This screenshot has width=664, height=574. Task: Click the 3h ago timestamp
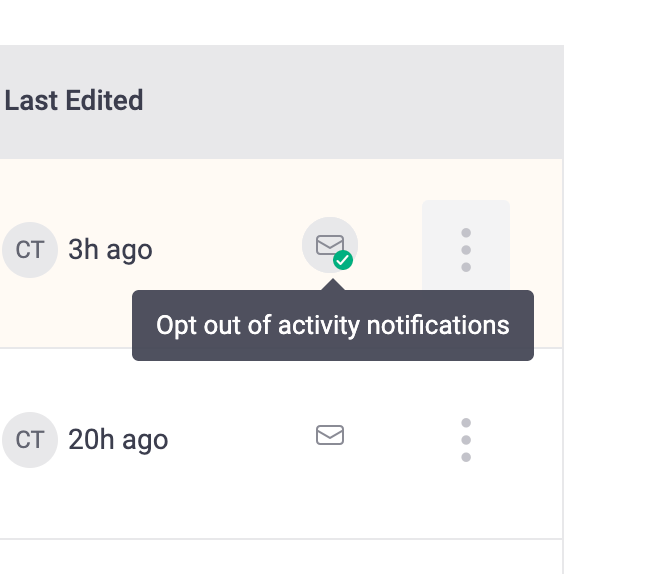click(x=110, y=249)
